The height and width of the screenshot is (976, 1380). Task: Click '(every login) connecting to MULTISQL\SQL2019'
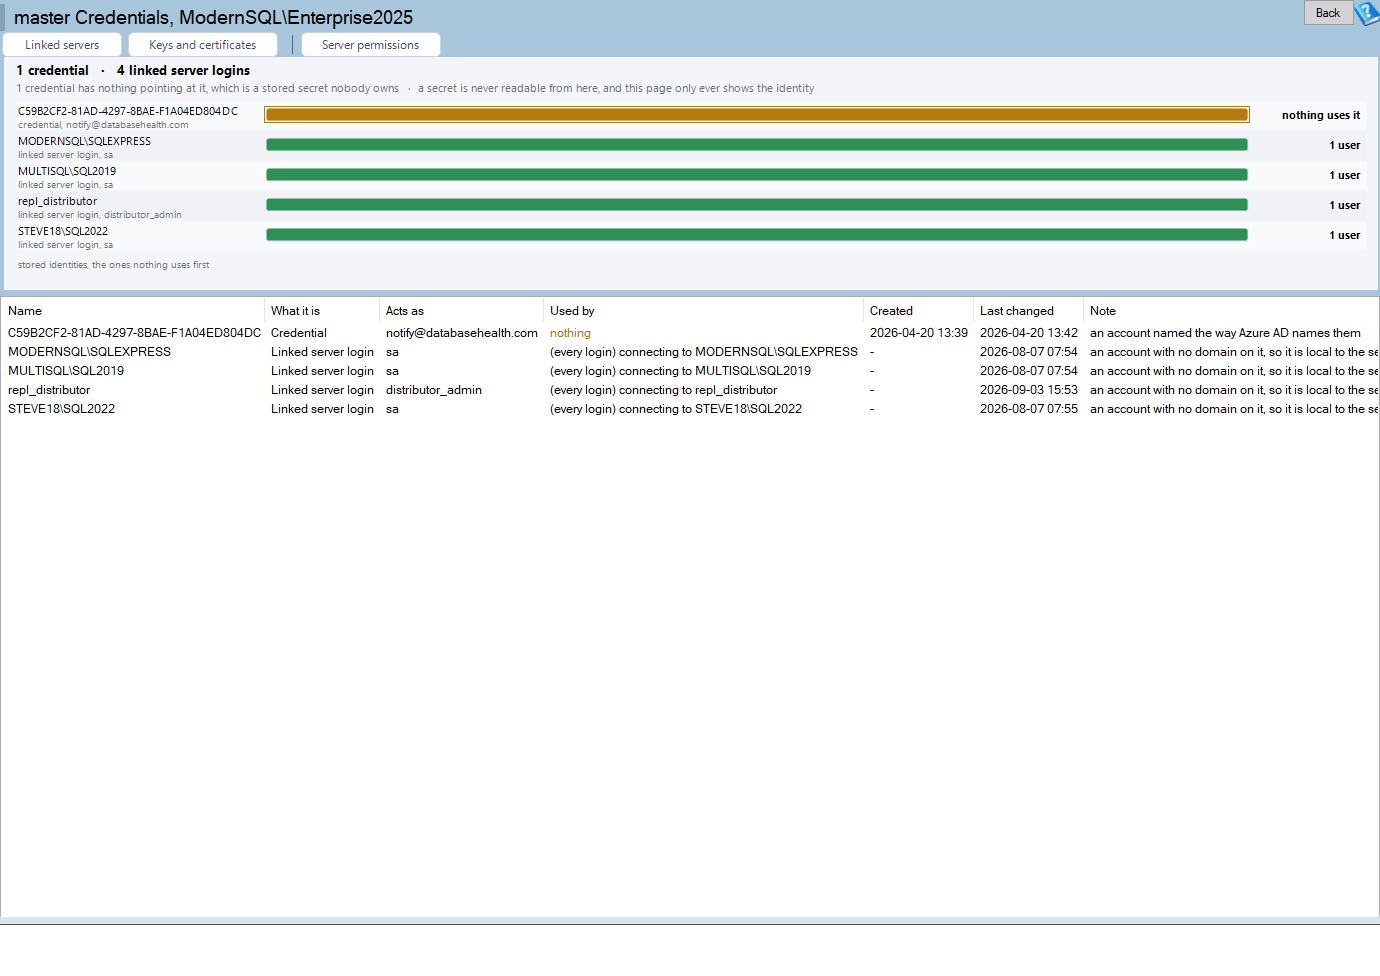pos(680,371)
